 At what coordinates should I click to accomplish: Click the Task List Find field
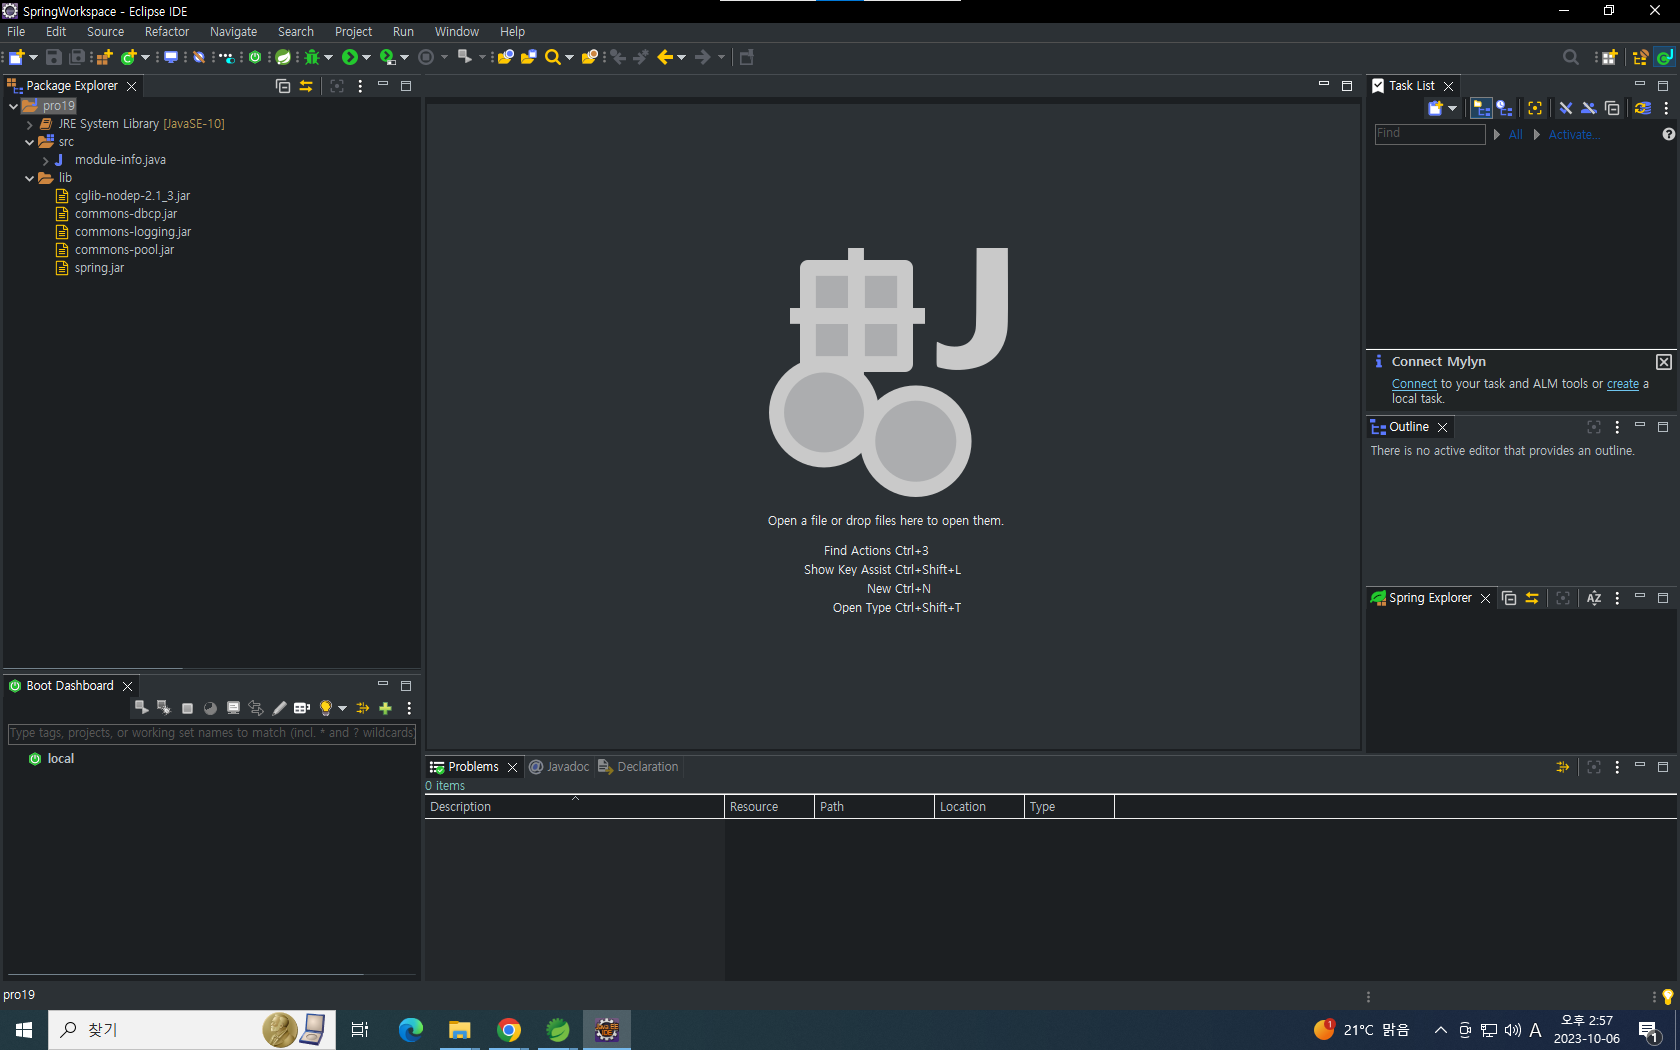coord(1430,134)
